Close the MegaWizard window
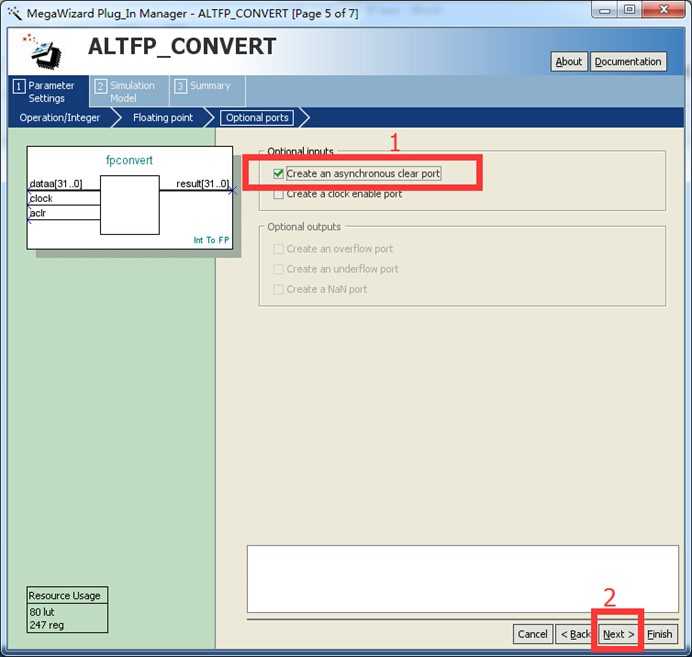 (664, 10)
